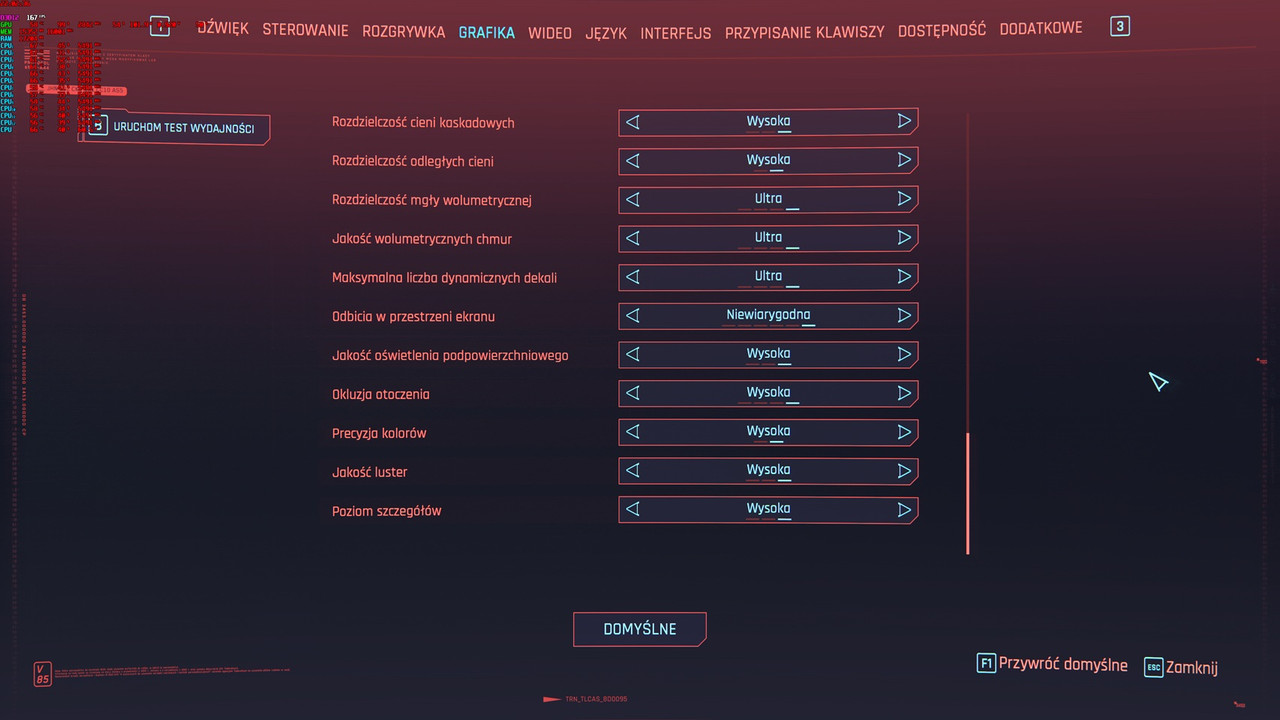The height and width of the screenshot is (720, 1280).
Task: Open the Wideo tab
Action: coord(550,33)
